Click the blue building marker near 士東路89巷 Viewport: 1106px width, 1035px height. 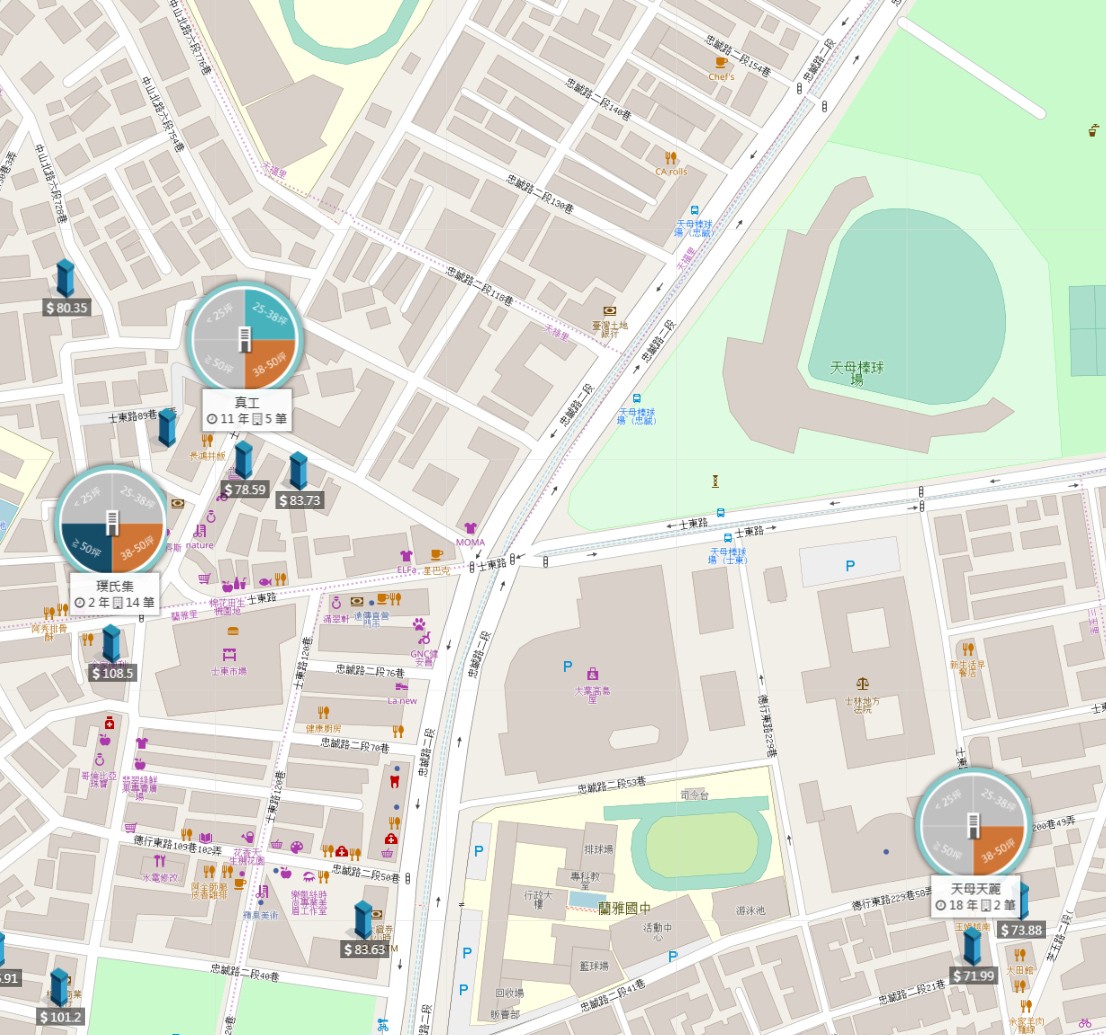tap(167, 428)
